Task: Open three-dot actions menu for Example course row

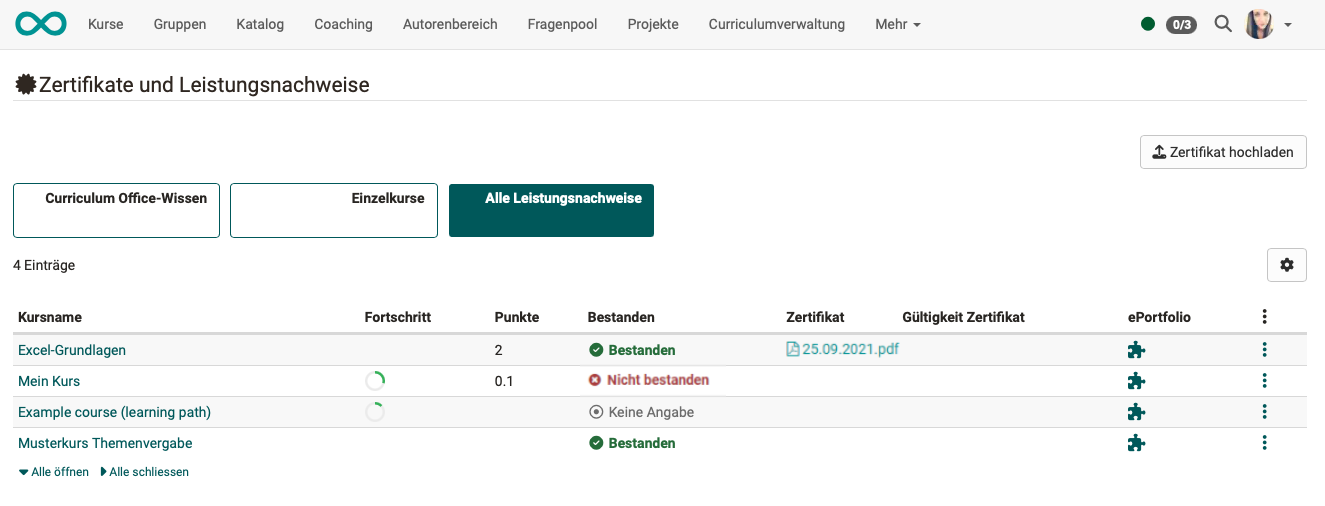Action: pyautogui.click(x=1265, y=412)
